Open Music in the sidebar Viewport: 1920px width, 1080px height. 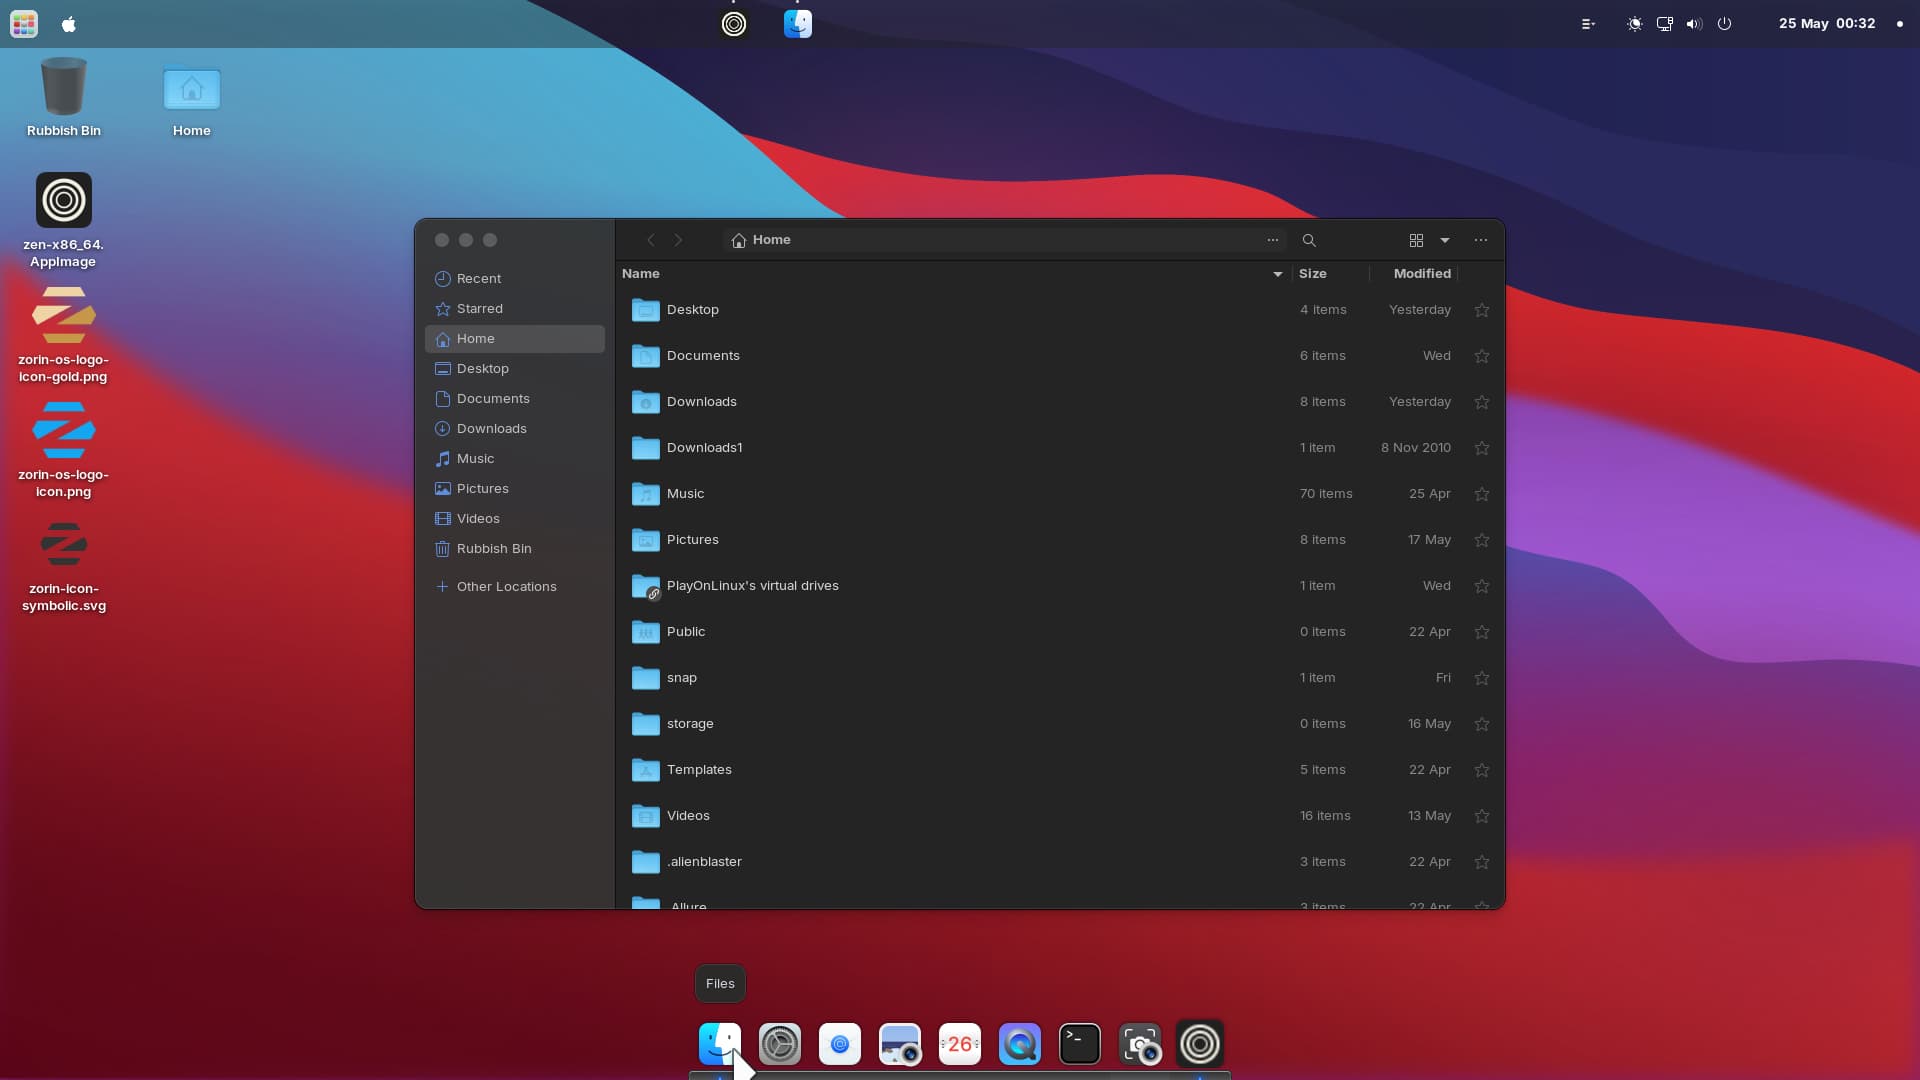[515, 459]
